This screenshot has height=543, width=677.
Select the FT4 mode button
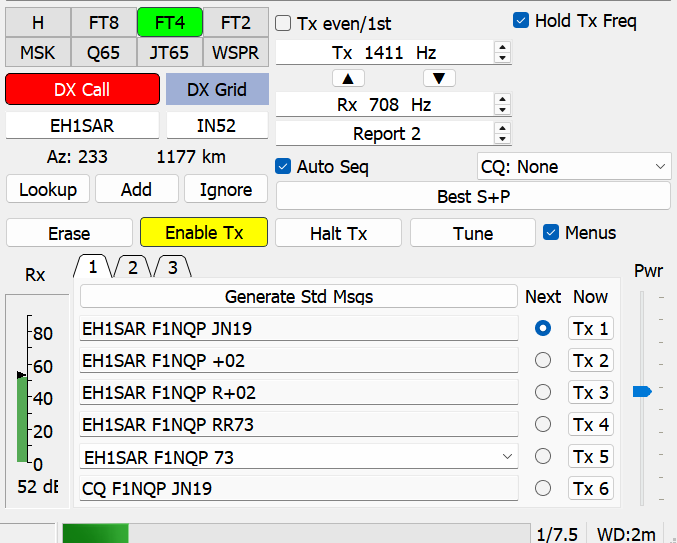(x=170, y=22)
